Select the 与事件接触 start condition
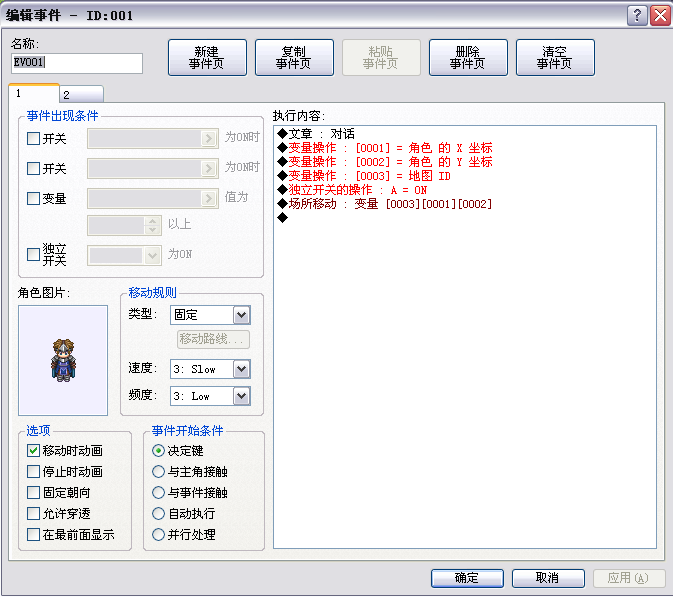 click(x=158, y=492)
